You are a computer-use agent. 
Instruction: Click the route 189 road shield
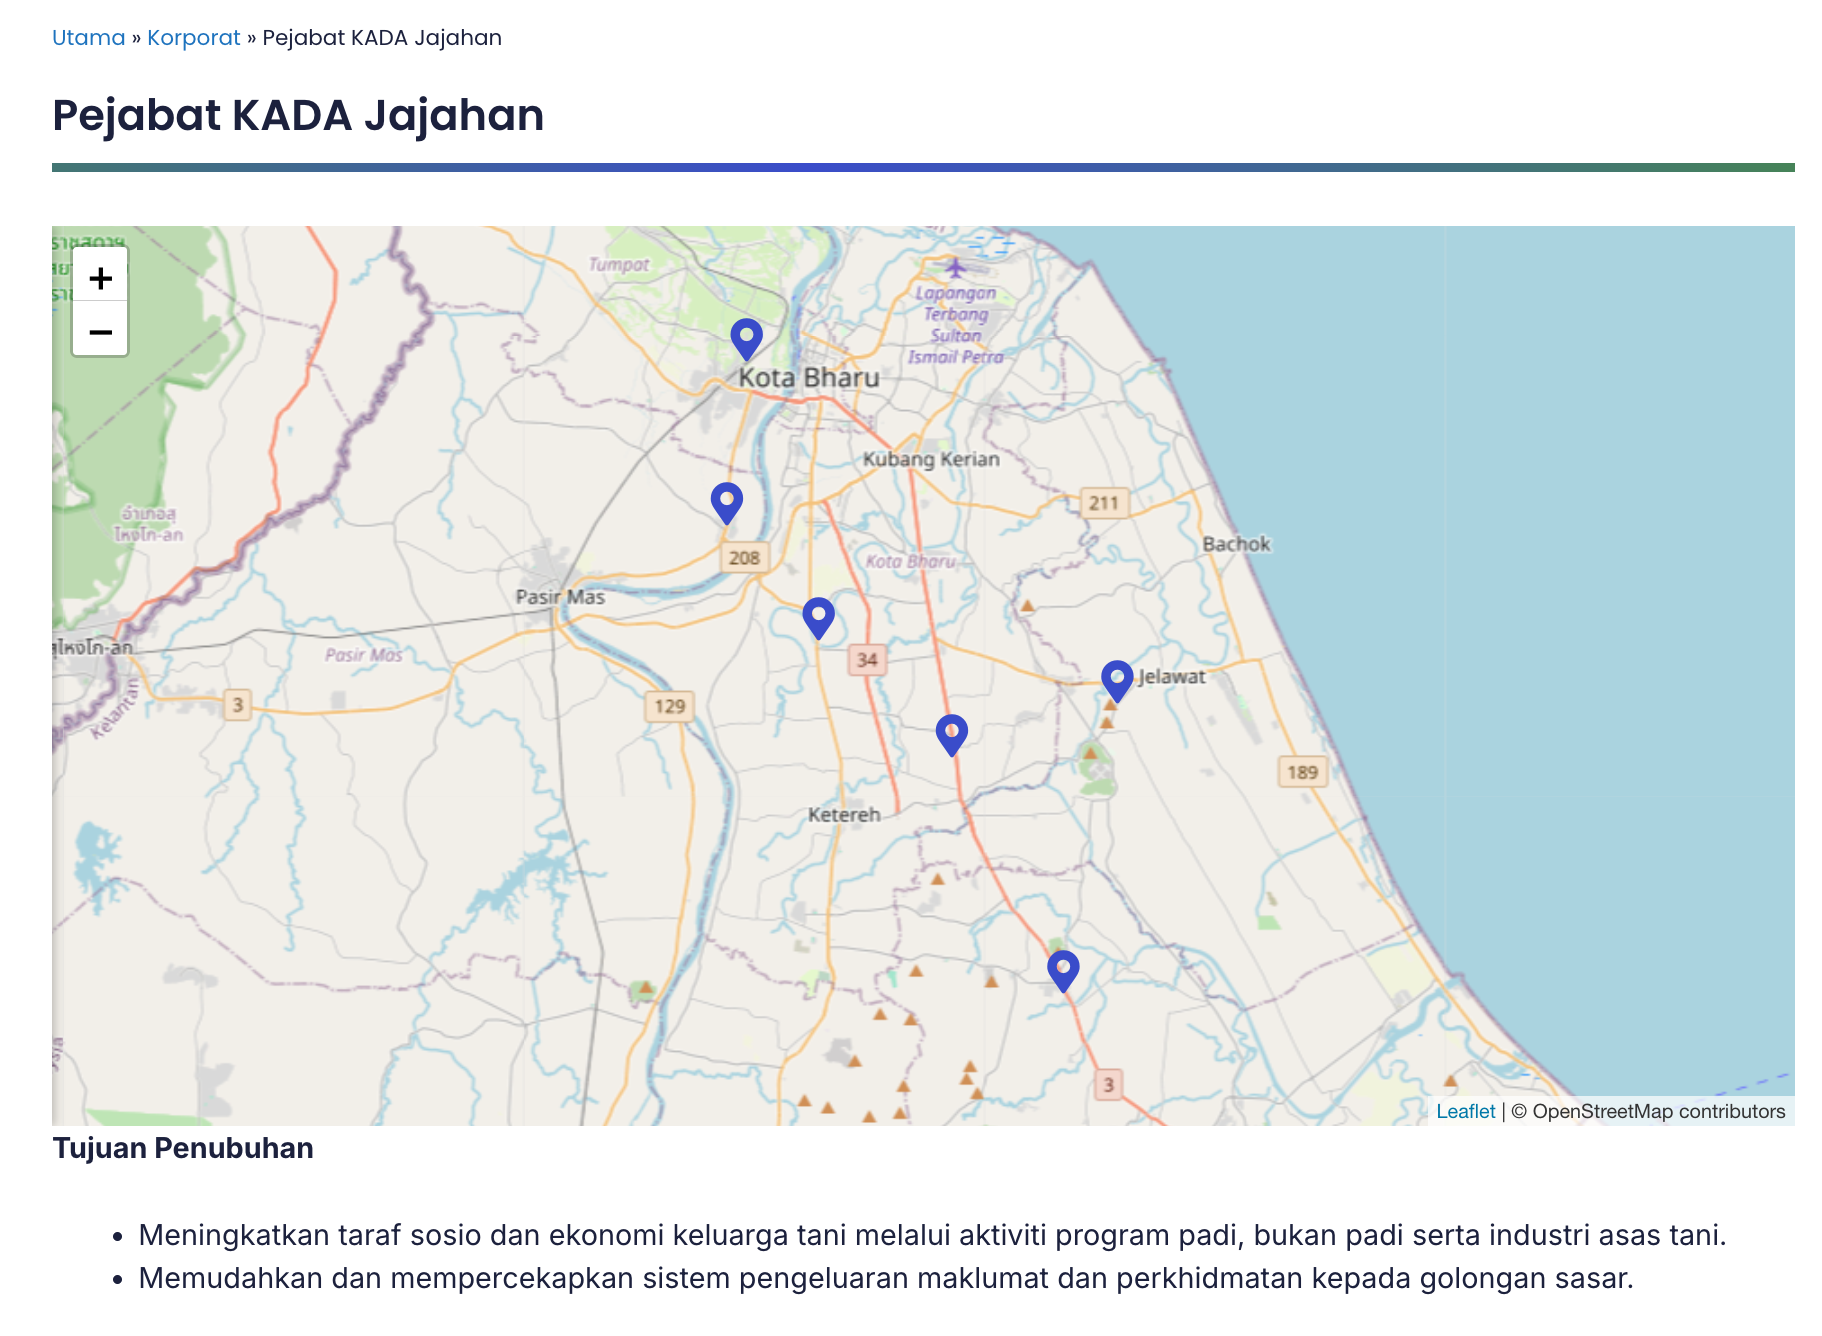(x=1302, y=772)
